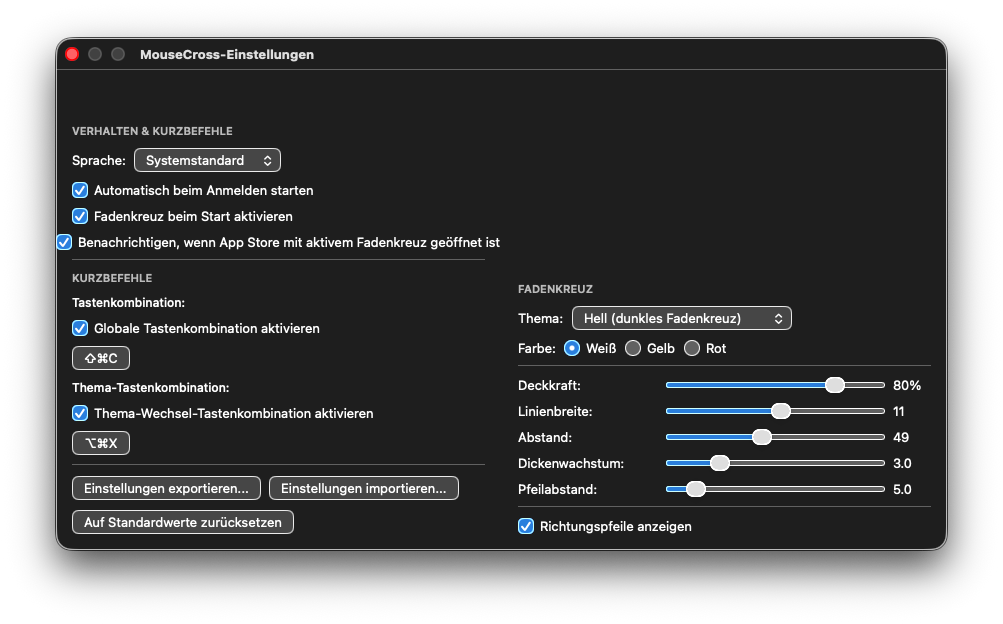
Task: Open the Thema dropdown for Fadenkreuz
Action: [x=681, y=318]
